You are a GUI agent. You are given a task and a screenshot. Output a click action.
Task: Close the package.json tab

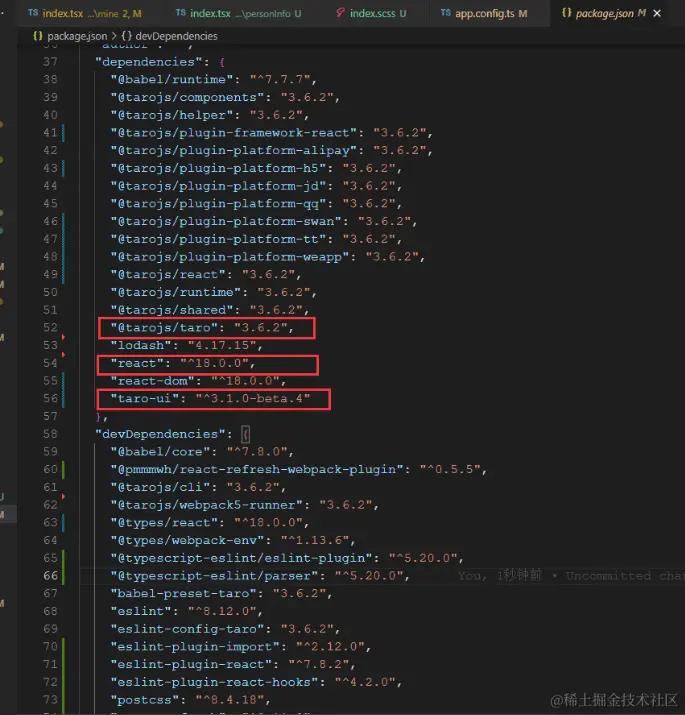point(657,14)
